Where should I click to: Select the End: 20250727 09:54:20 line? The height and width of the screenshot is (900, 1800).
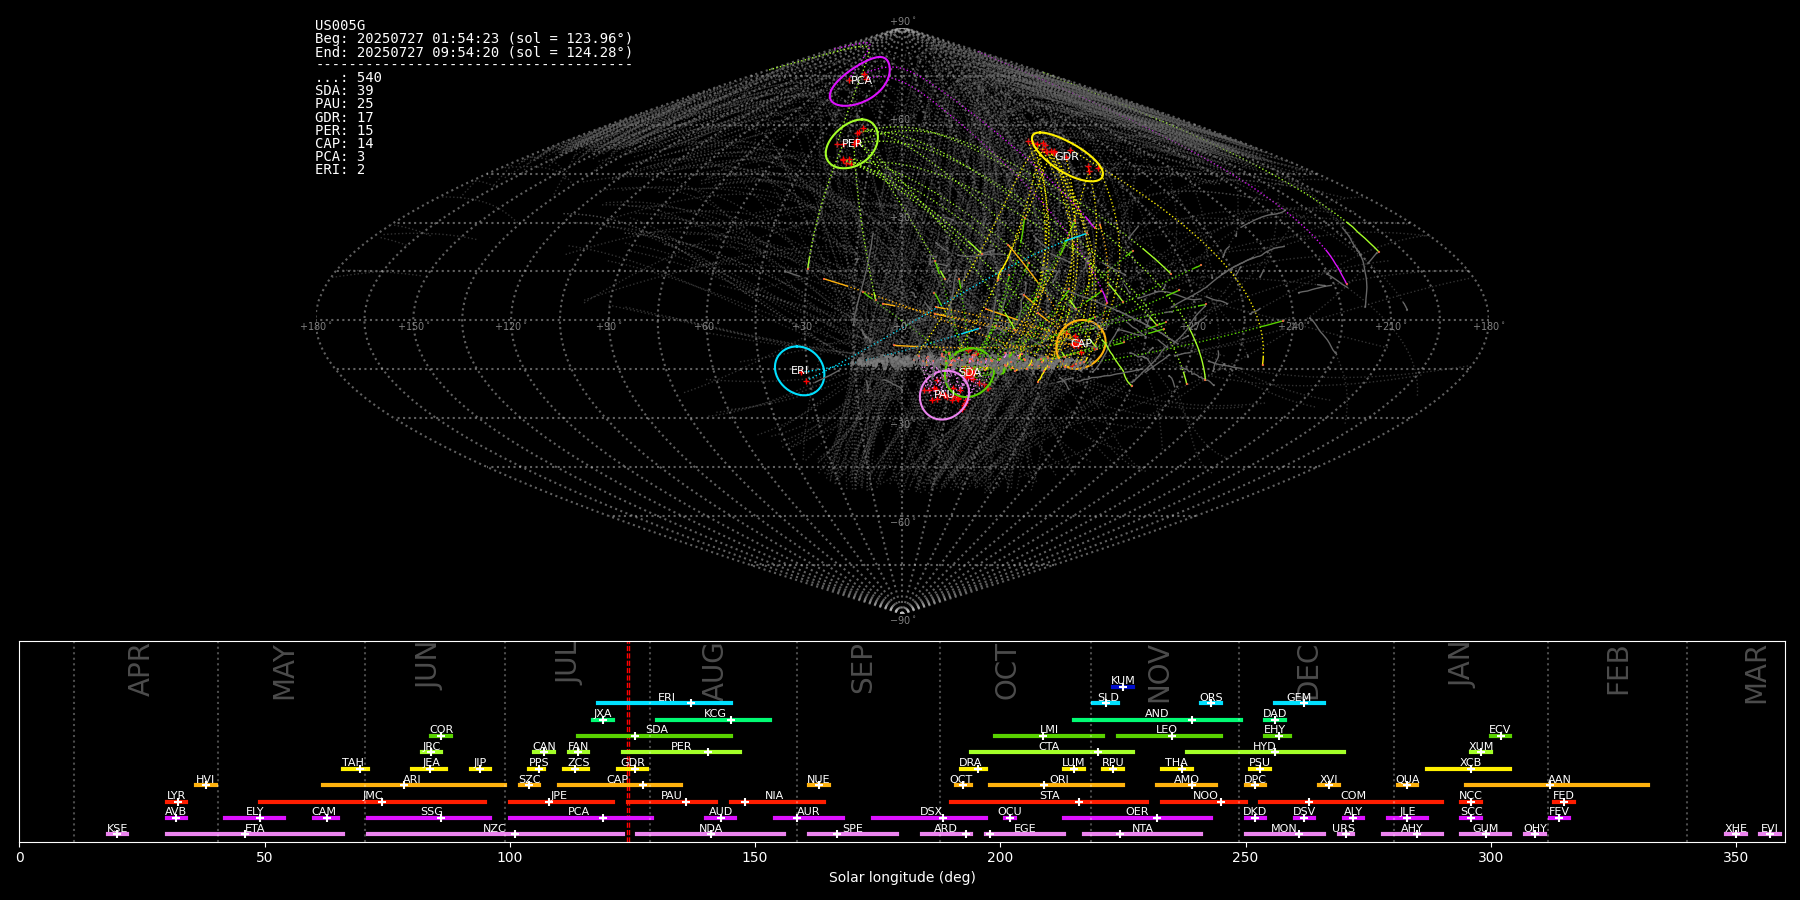pyautogui.click(x=474, y=52)
